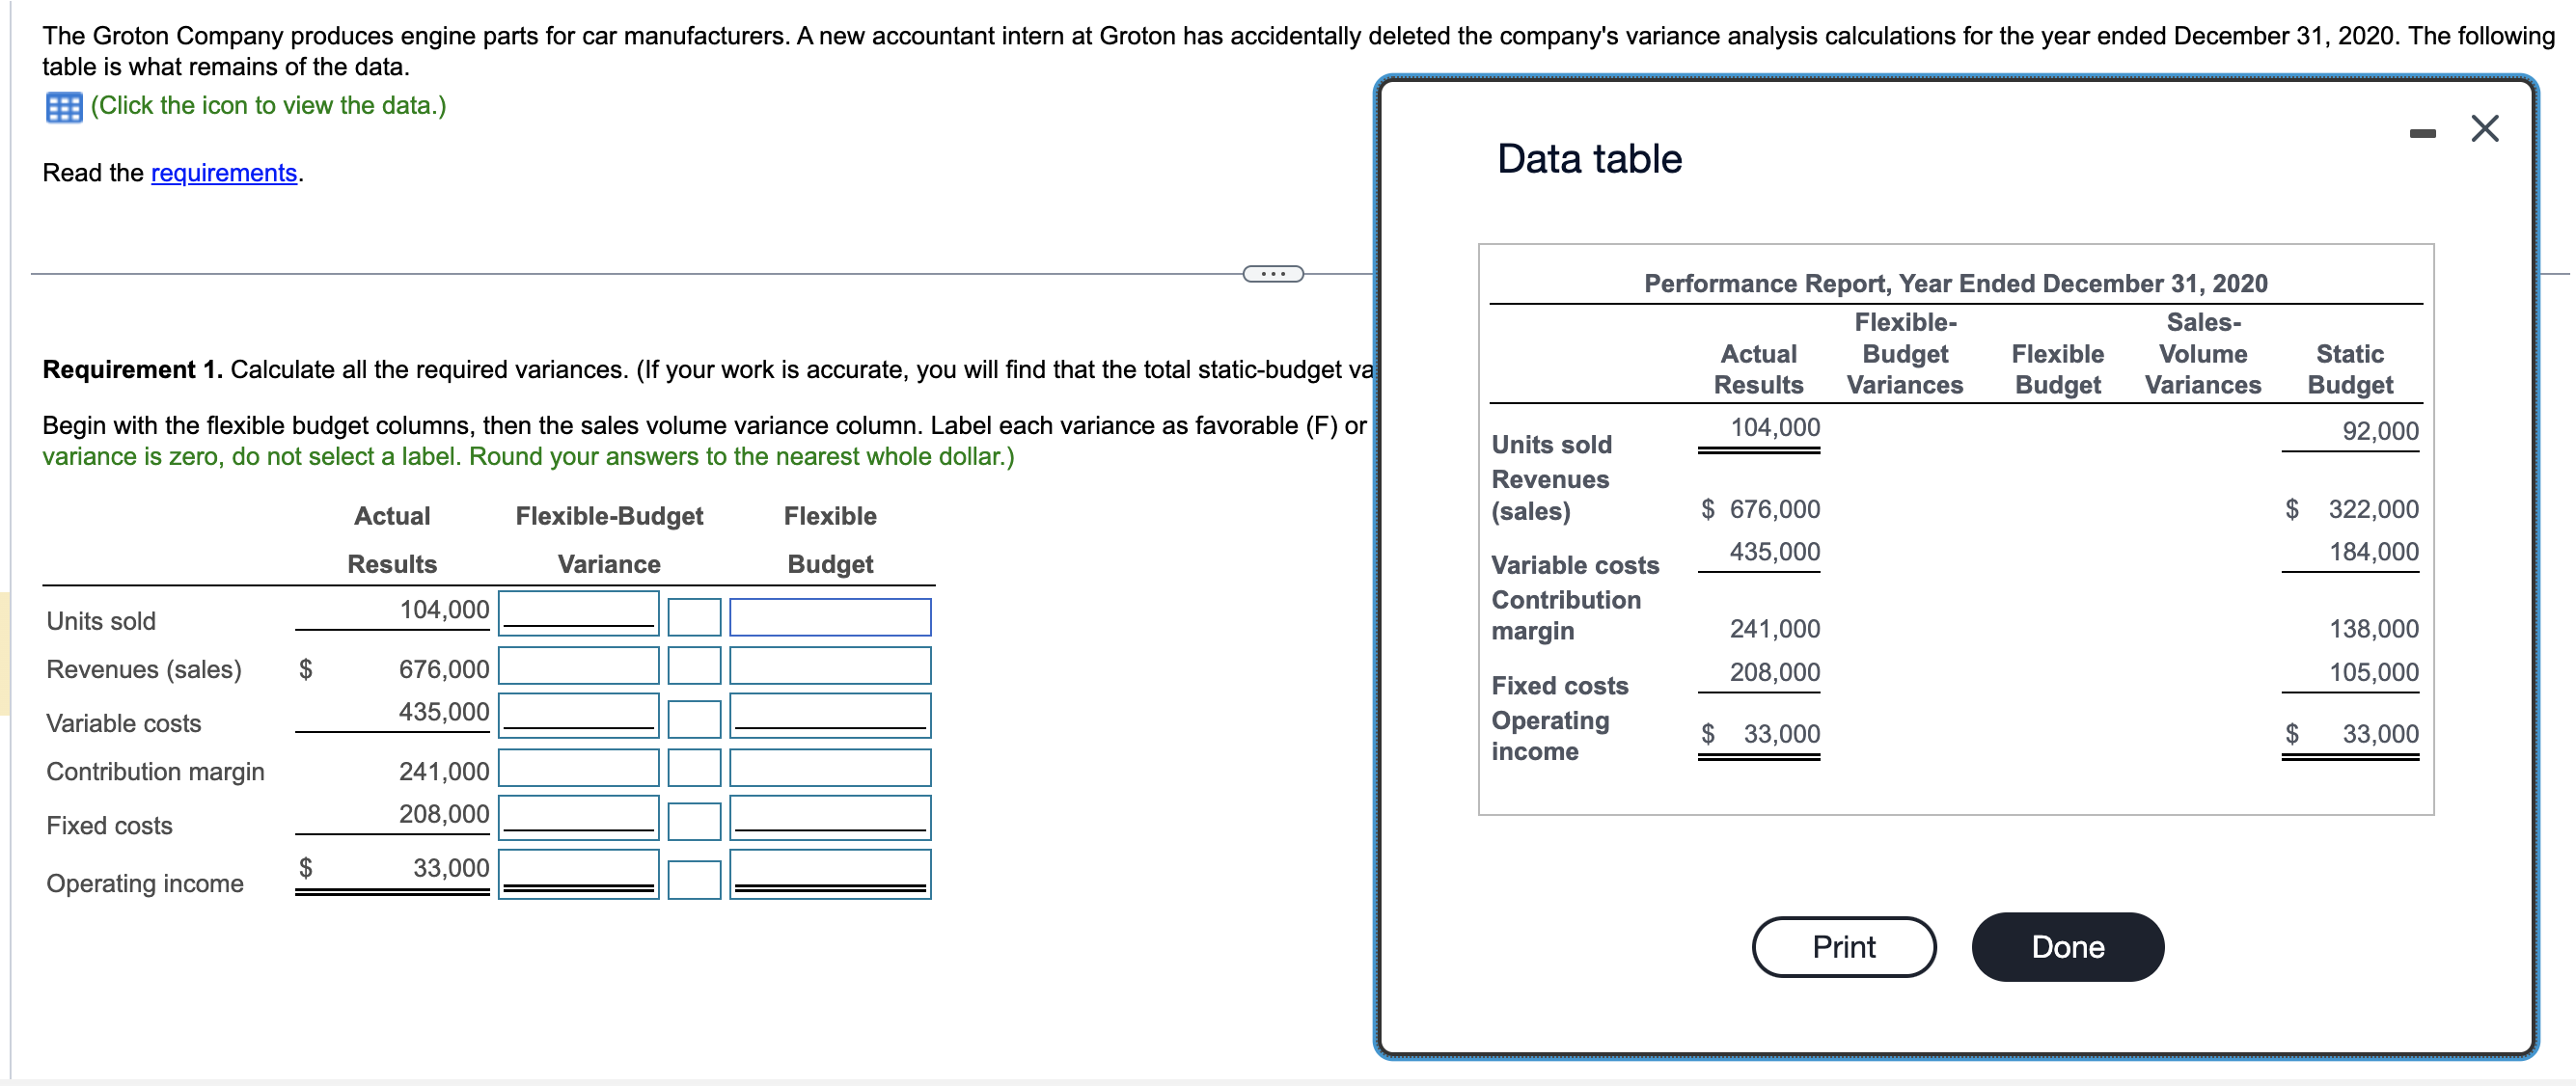
Task: Click the Contribution margin flexible budget field
Action: tap(829, 766)
